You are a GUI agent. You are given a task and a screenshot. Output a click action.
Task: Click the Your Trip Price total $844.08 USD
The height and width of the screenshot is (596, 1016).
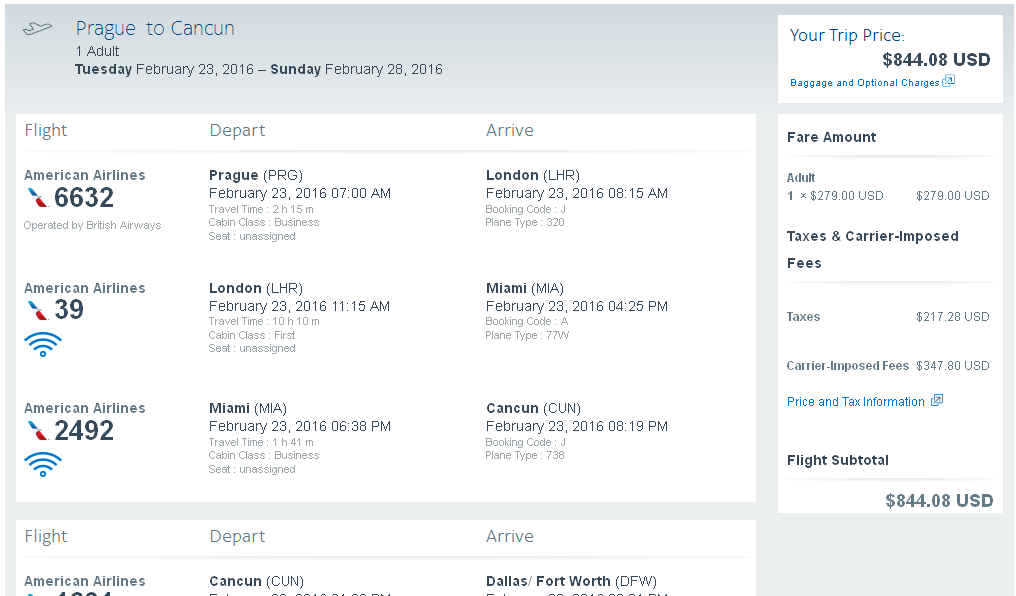click(x=936, y=60)
